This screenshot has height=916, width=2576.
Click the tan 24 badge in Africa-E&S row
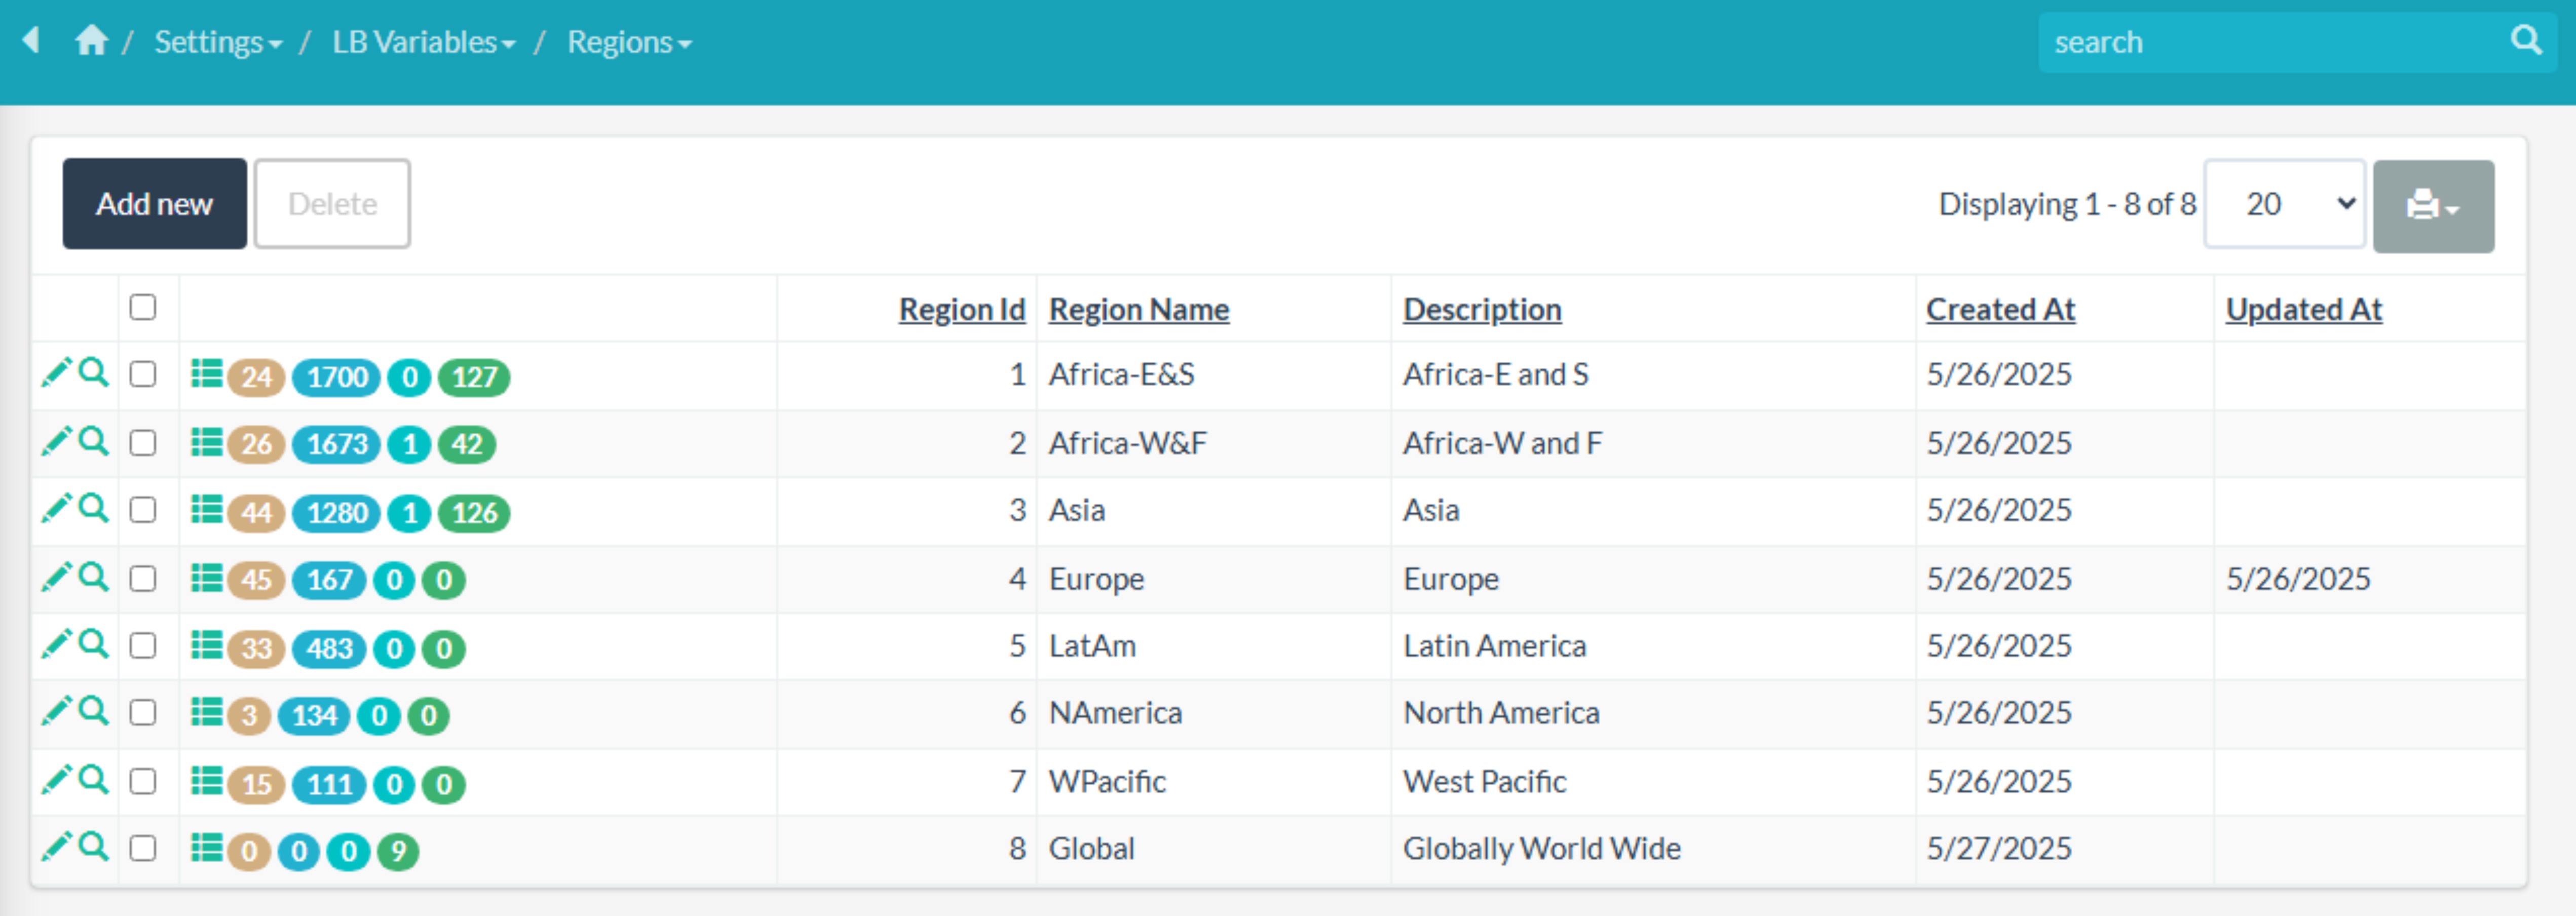[256, 377]
